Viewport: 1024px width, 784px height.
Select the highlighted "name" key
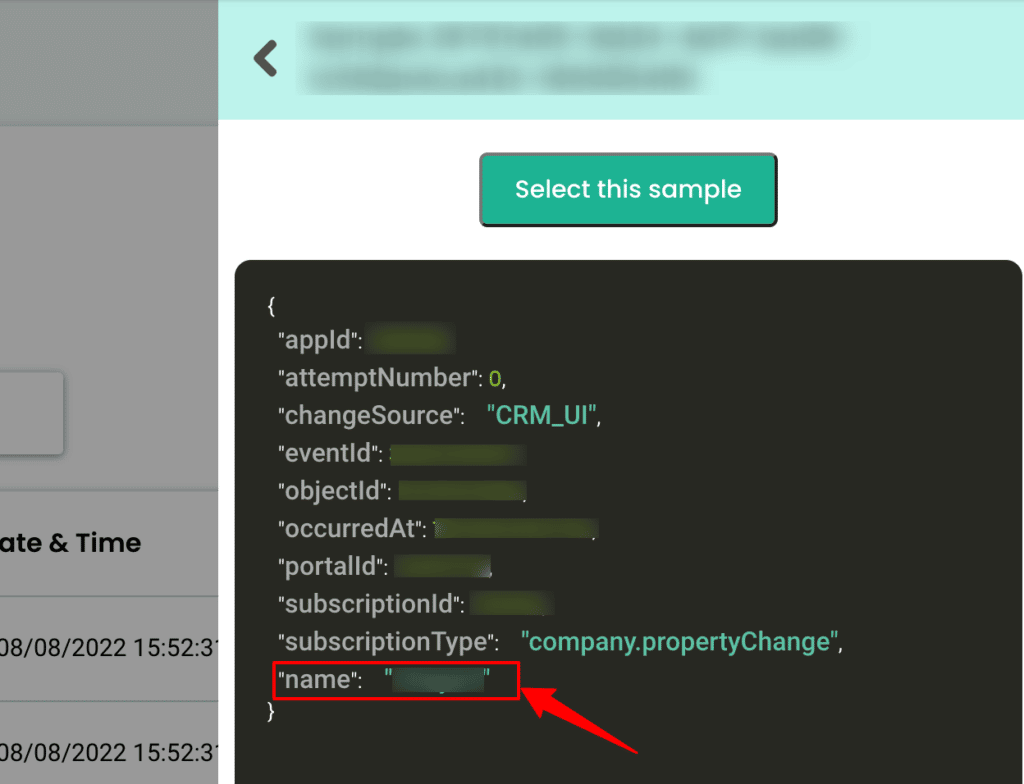coord(319,680)
